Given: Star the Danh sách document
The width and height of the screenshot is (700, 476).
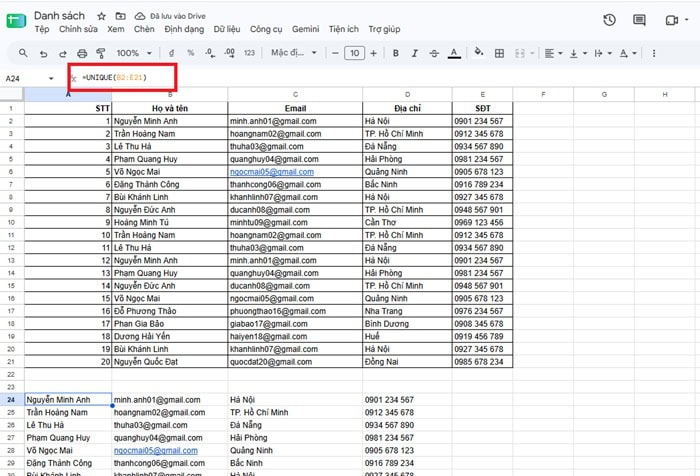Looking at the screenshot, I should point(101,16).
